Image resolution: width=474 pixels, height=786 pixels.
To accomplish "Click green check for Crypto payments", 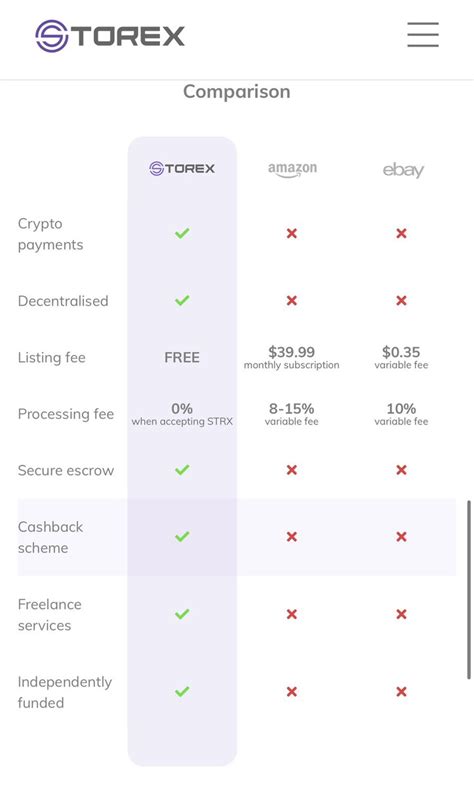I will (182, 233).
